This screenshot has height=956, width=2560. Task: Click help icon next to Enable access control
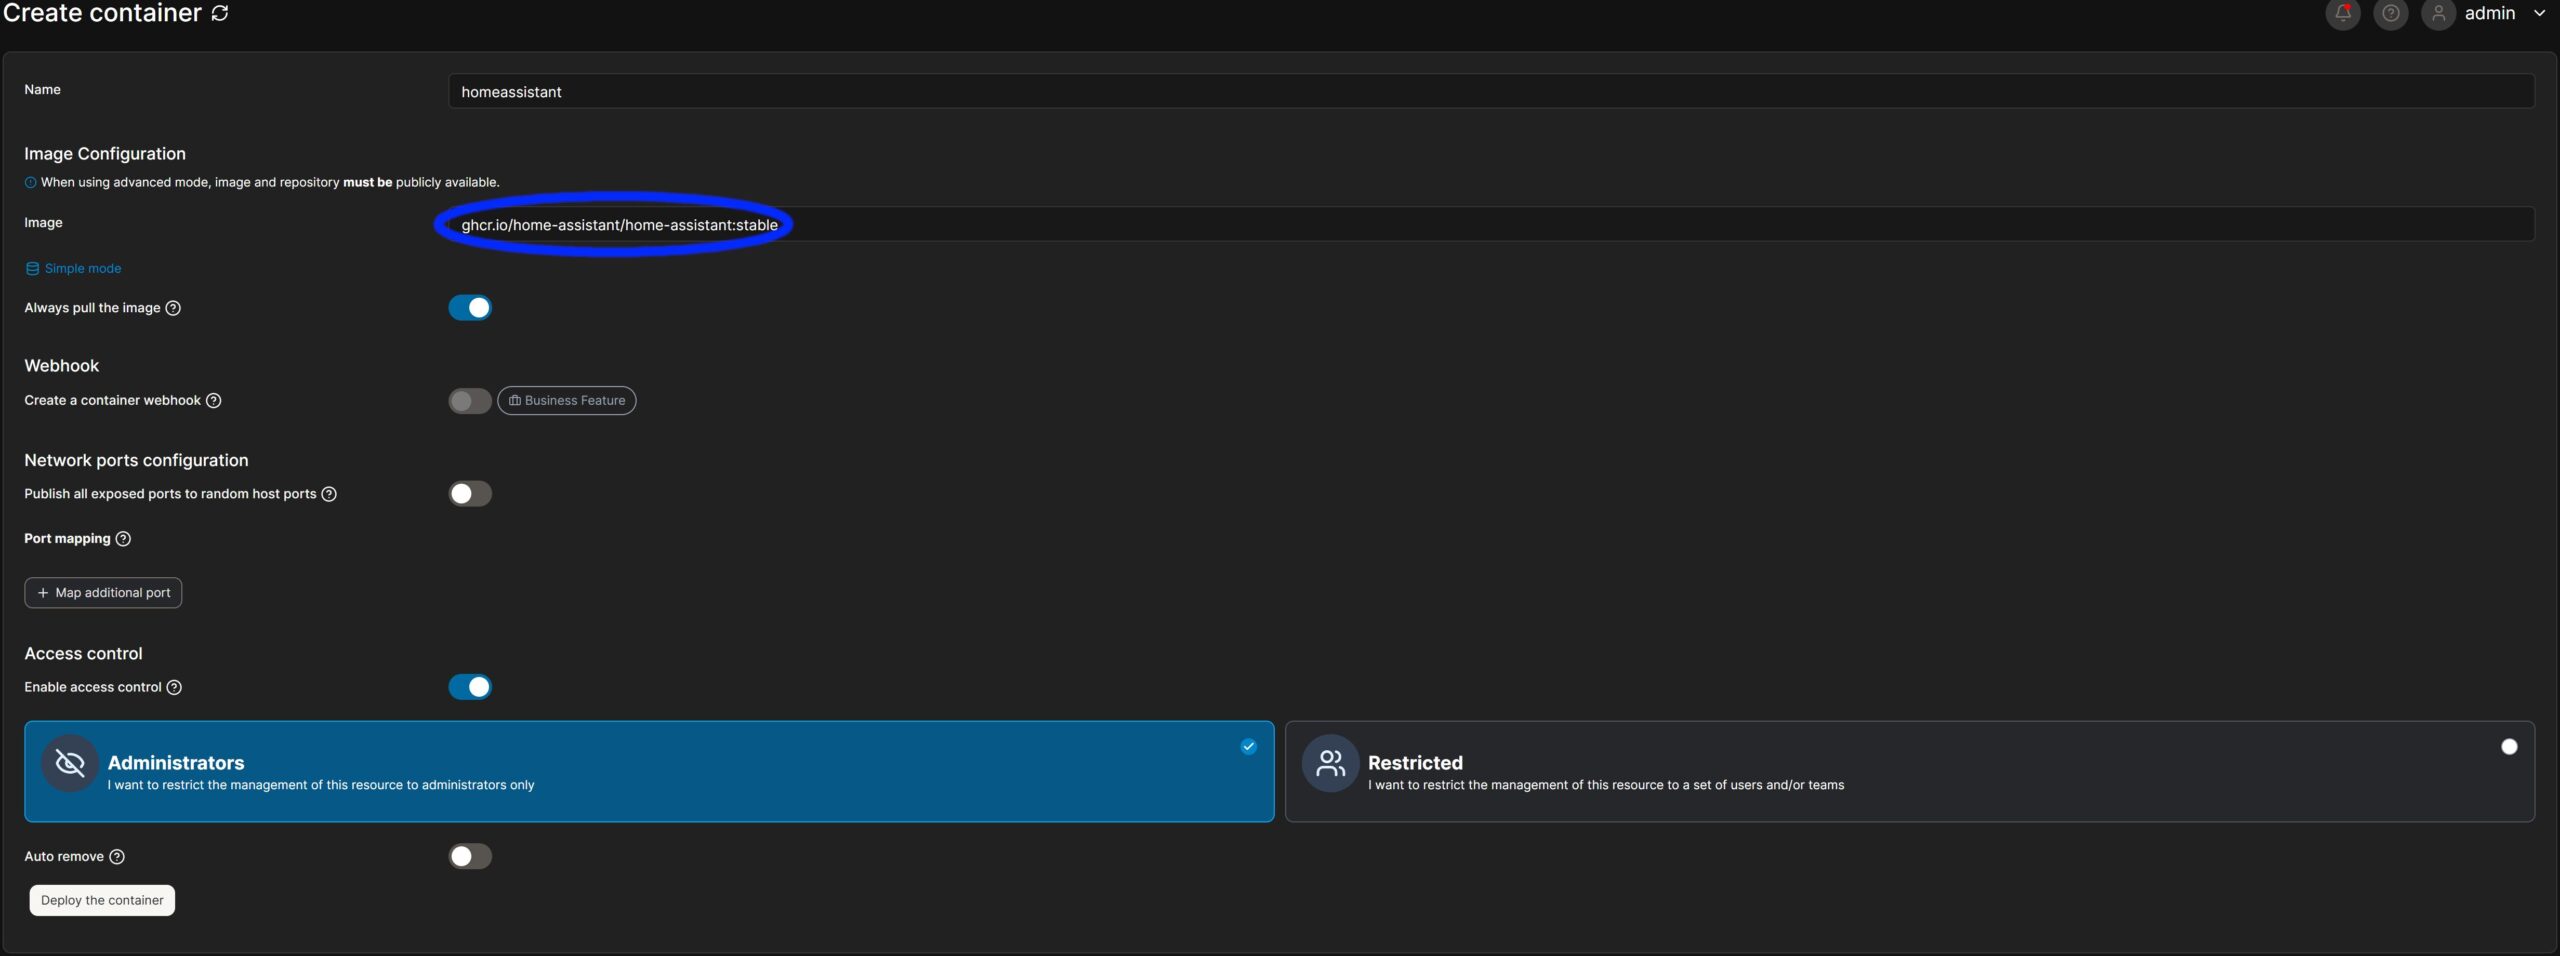pyautogui.click(x=174, y=687)
